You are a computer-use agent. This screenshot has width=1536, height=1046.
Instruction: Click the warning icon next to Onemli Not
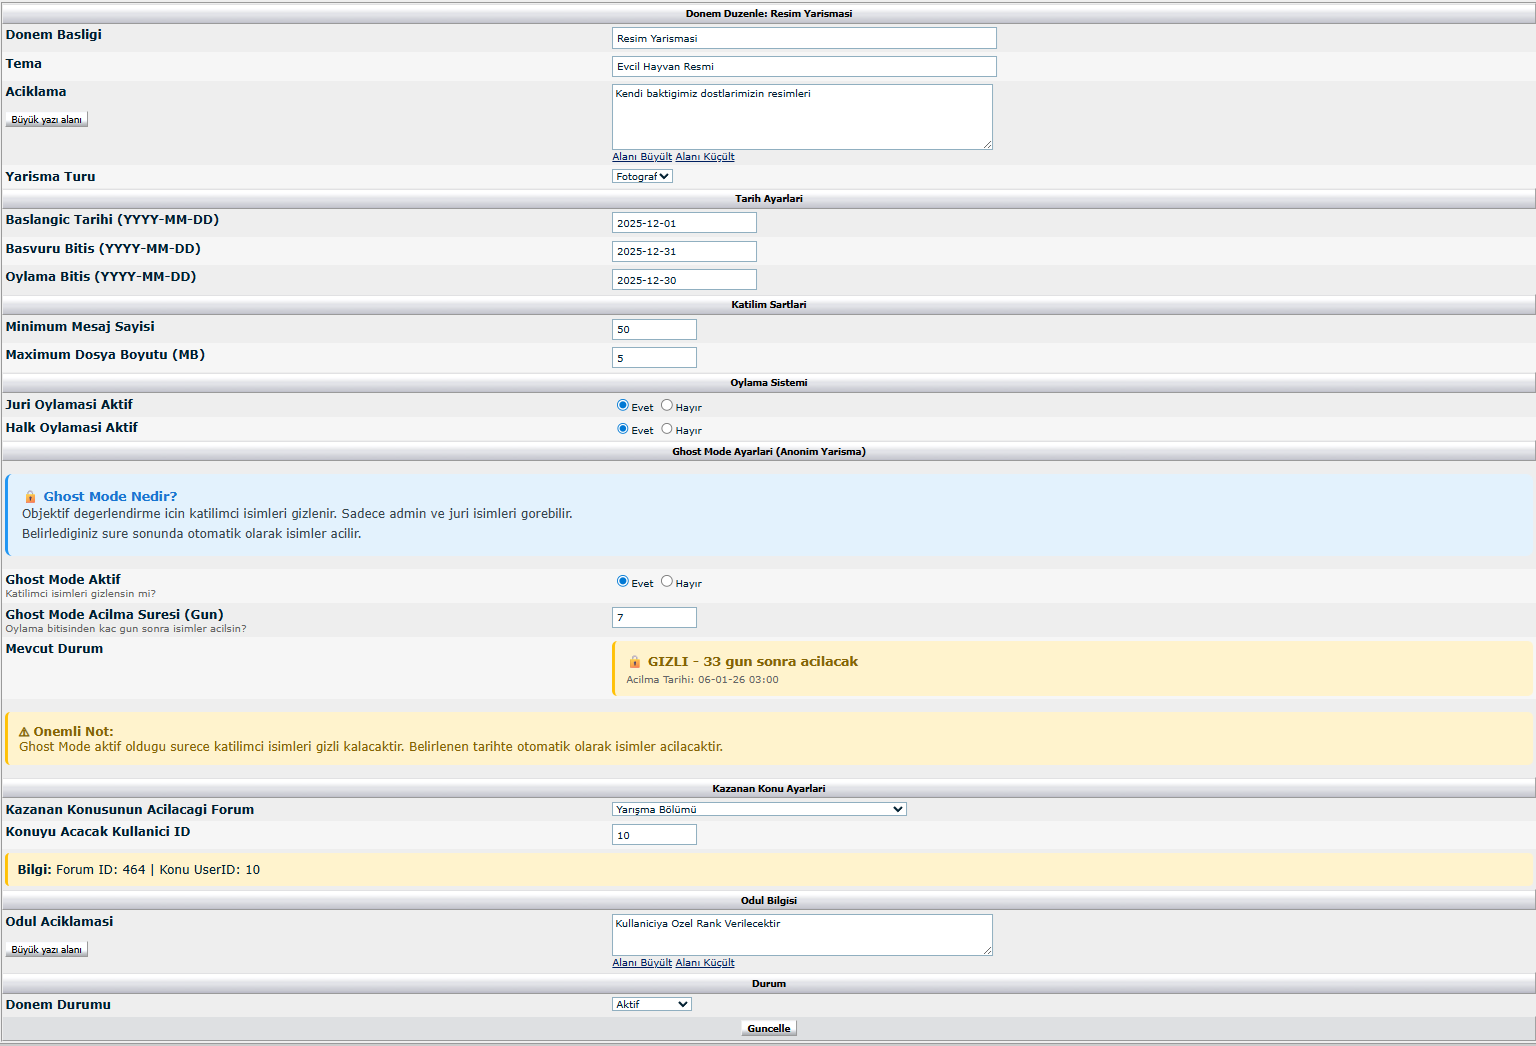click(x=24, y=732)
